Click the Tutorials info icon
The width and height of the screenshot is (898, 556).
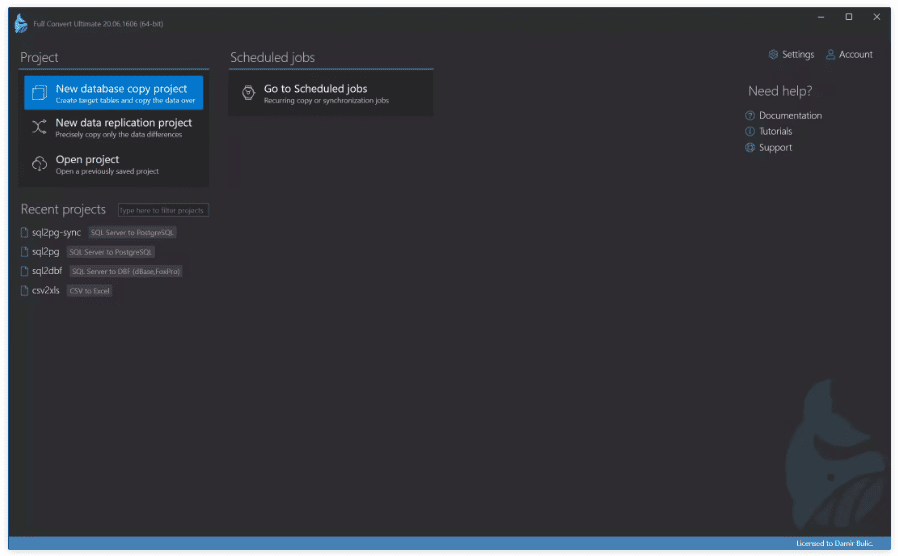click(750, 131)
